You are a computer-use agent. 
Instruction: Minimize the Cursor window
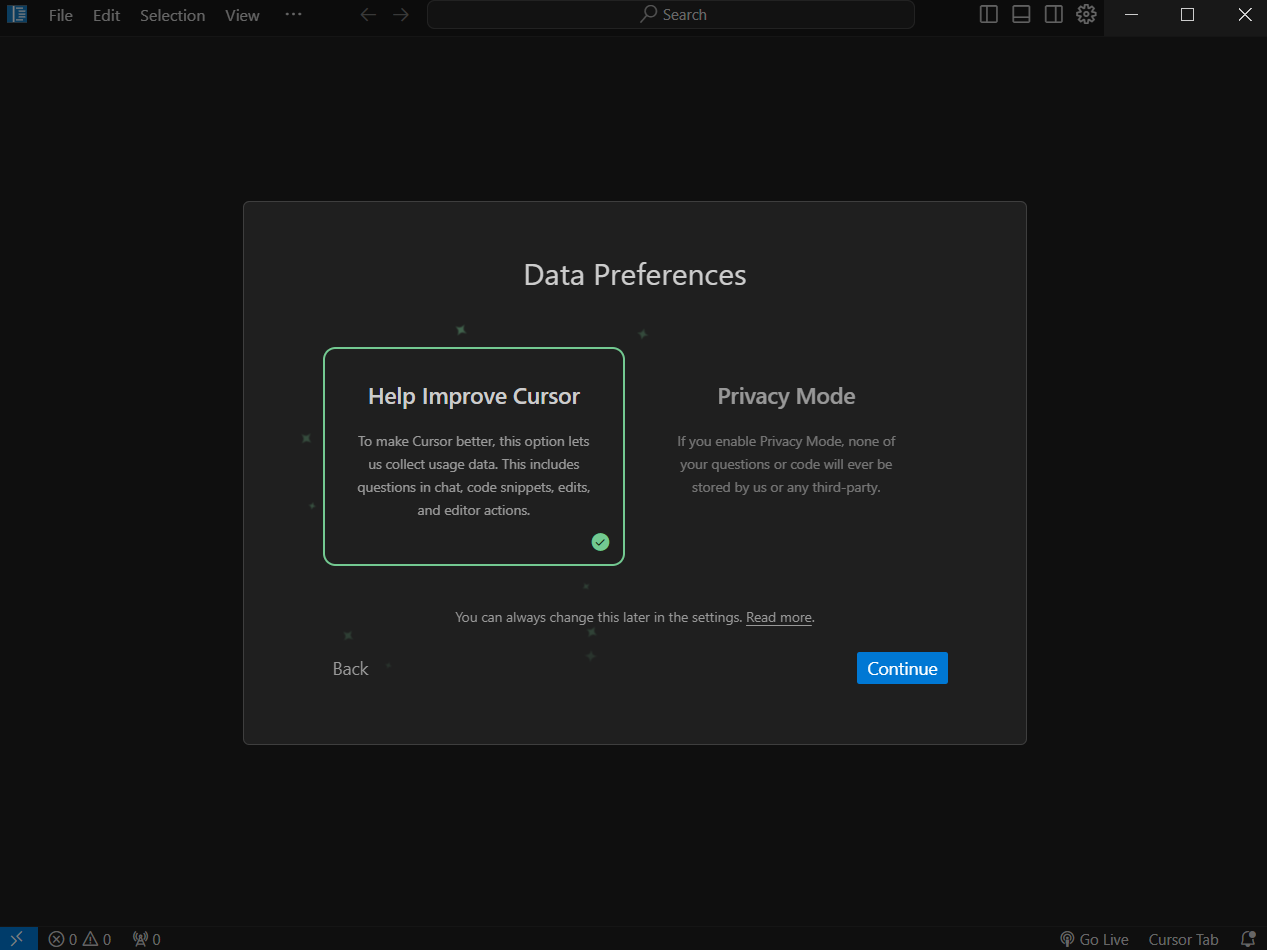tap(1131, 15)
